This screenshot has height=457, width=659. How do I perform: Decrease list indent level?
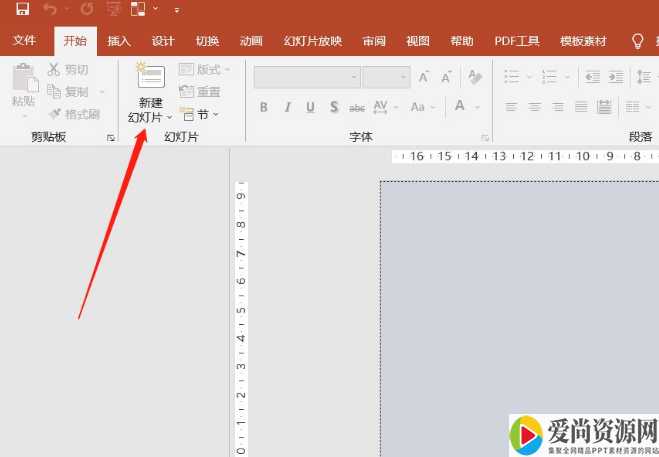(593, 77)
